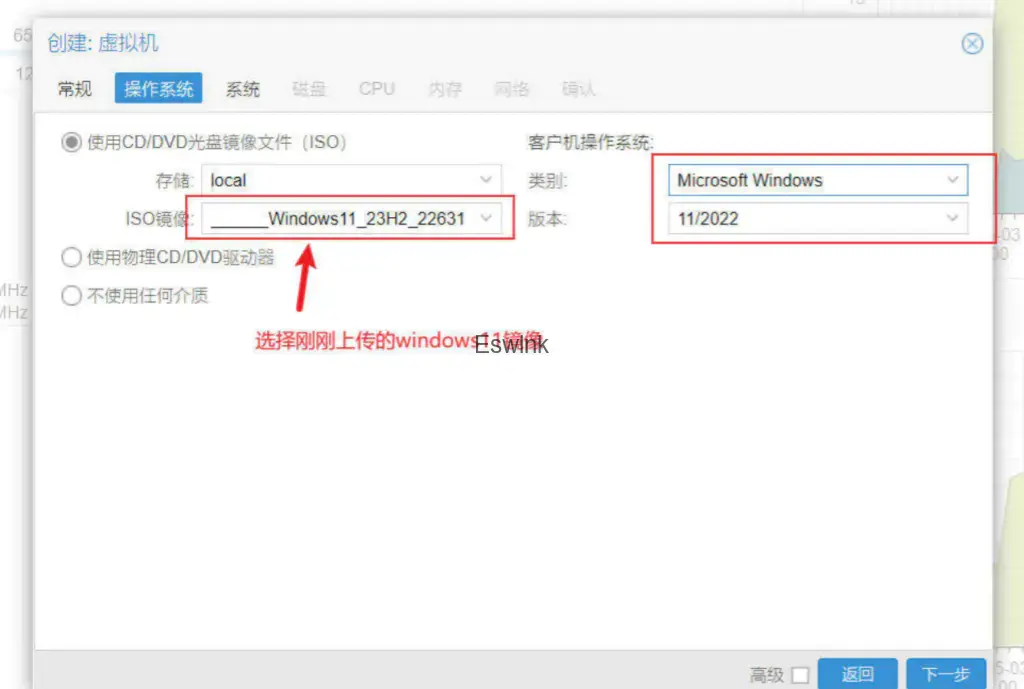The height and width of the screenshot is (689, 1024).
Task: Close the Create Virtual Machine dialog
Action: tap(971, 44)
